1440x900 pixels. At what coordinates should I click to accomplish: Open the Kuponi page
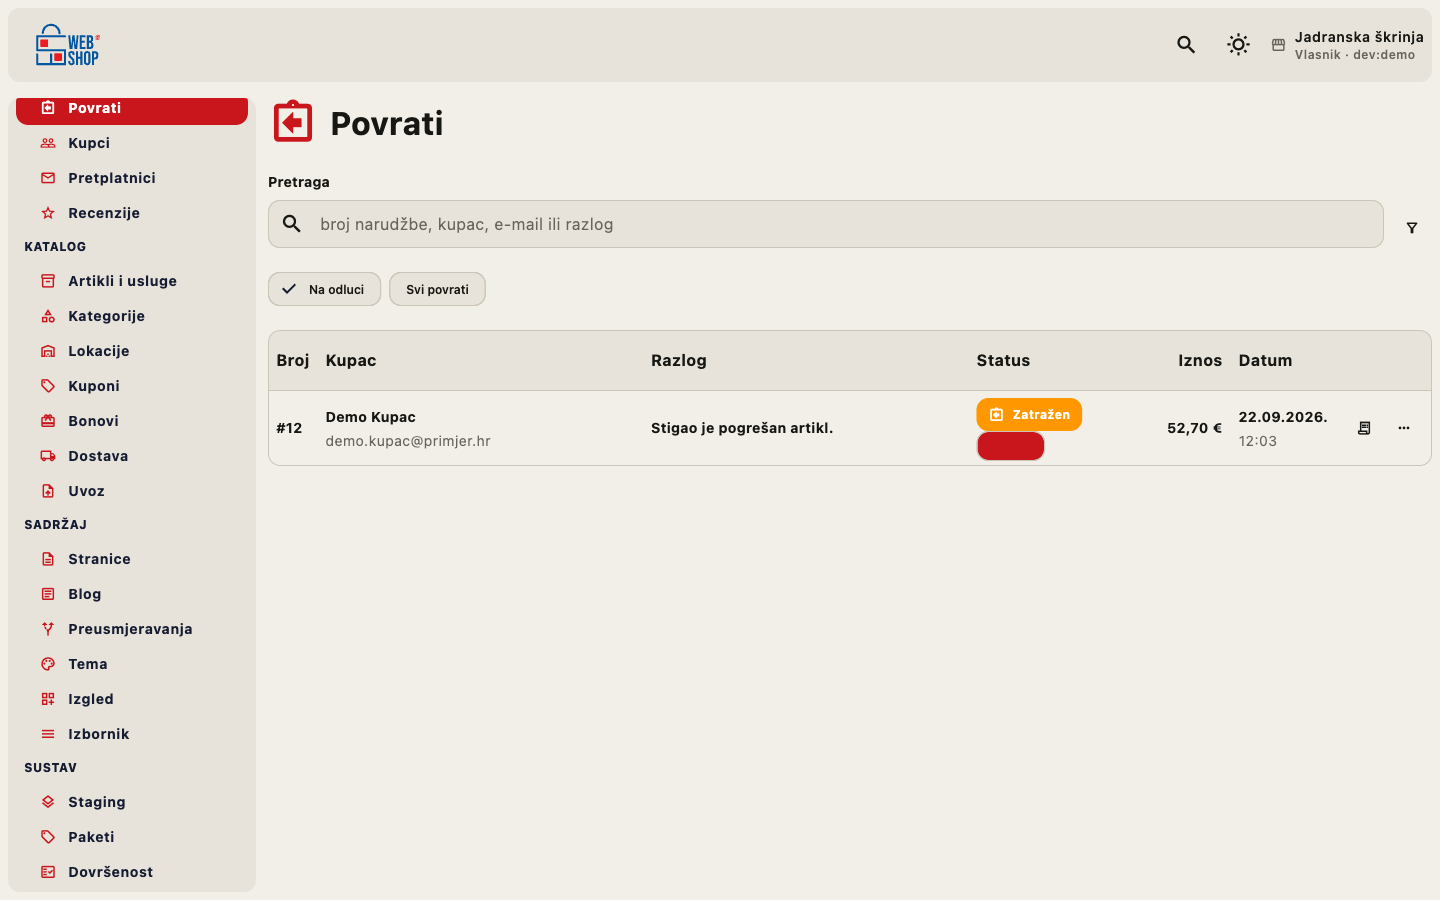pos(132,386)
